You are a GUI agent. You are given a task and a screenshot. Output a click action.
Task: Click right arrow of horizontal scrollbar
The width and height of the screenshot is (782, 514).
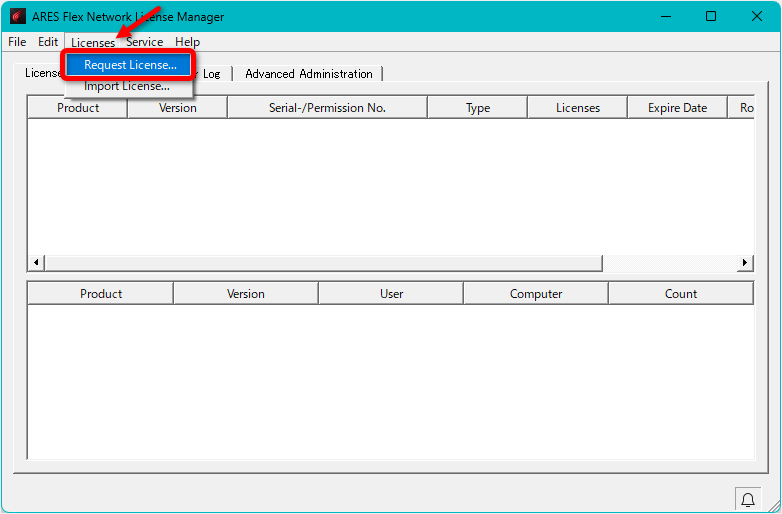[745, 262]
